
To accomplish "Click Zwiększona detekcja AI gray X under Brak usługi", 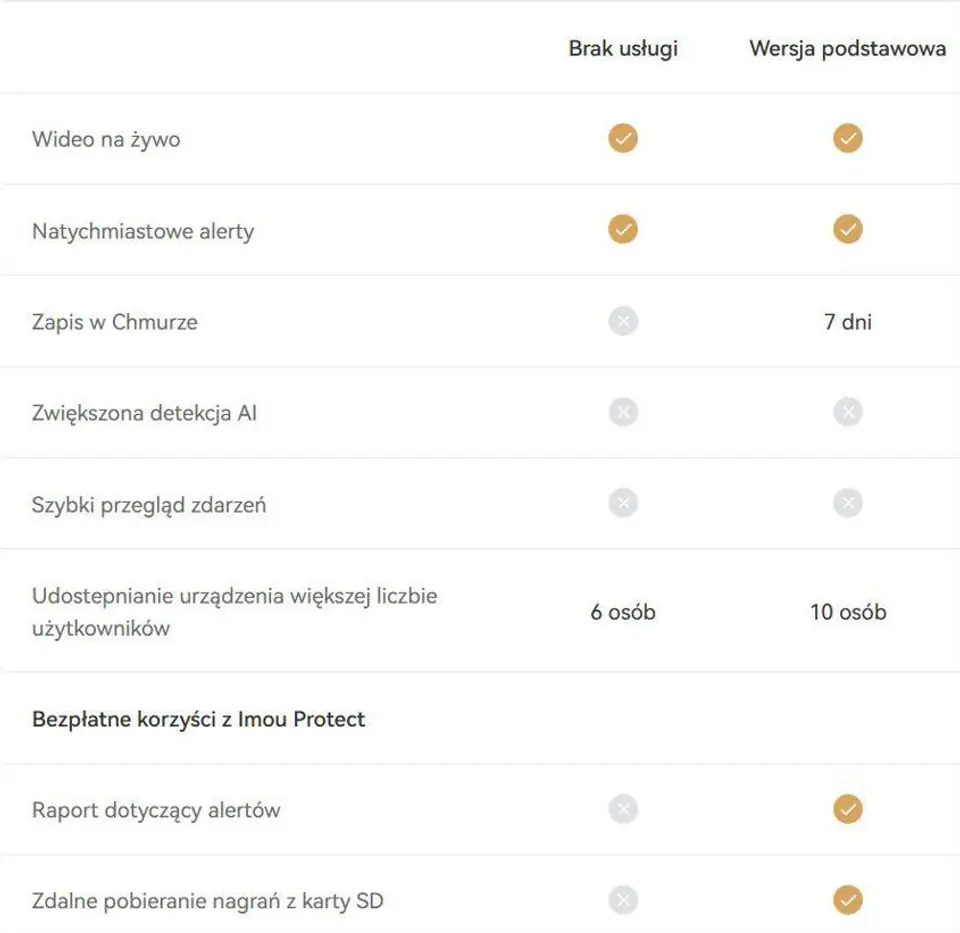I will [623, 412].
